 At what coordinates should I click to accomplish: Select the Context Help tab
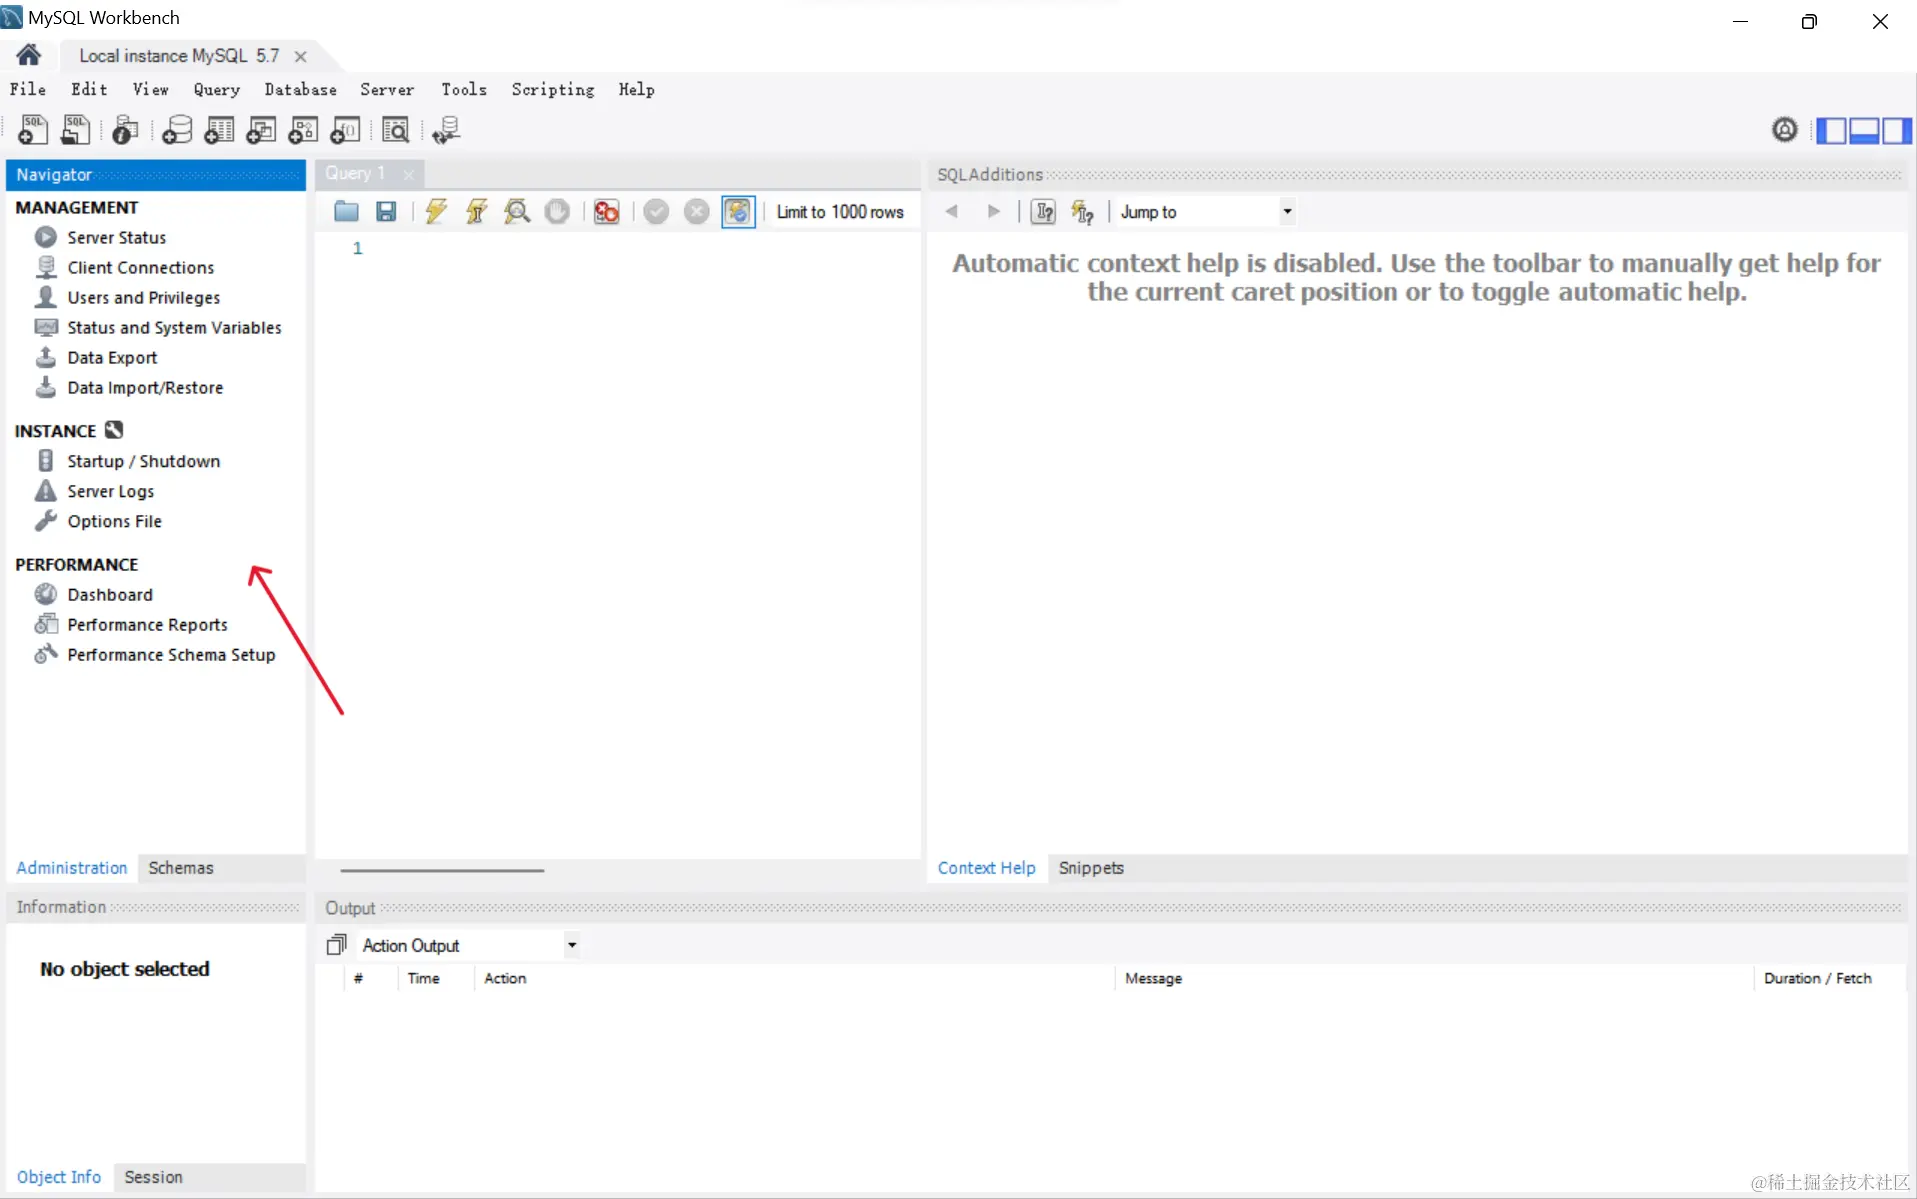pyautogui.click(x=987, y=868)
